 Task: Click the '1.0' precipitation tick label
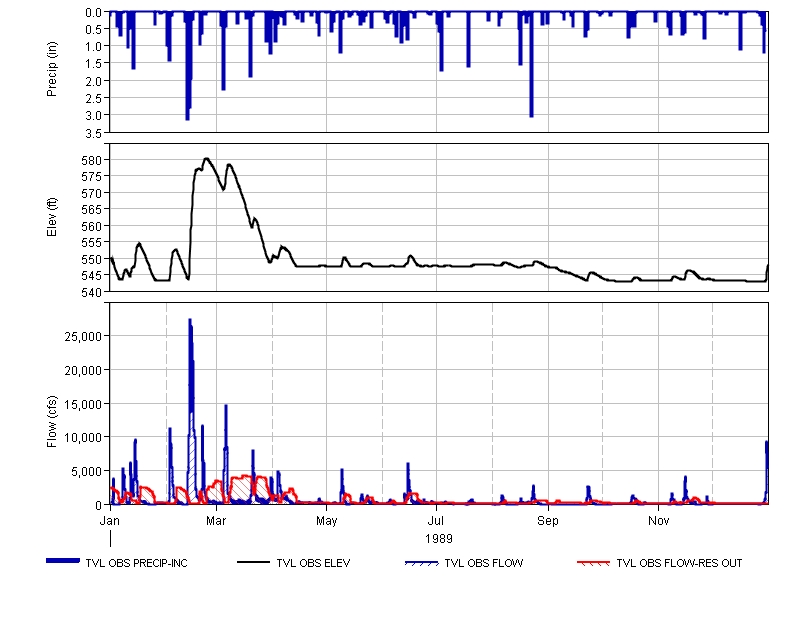pos(94,46)
